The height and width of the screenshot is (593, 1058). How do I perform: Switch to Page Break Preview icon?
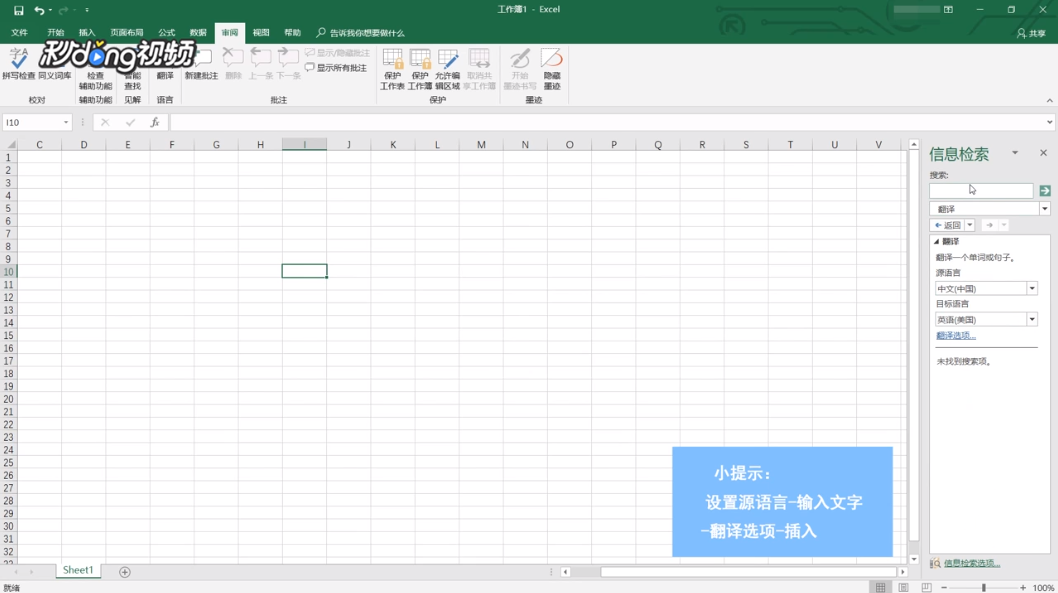click(x=926, y=588)
